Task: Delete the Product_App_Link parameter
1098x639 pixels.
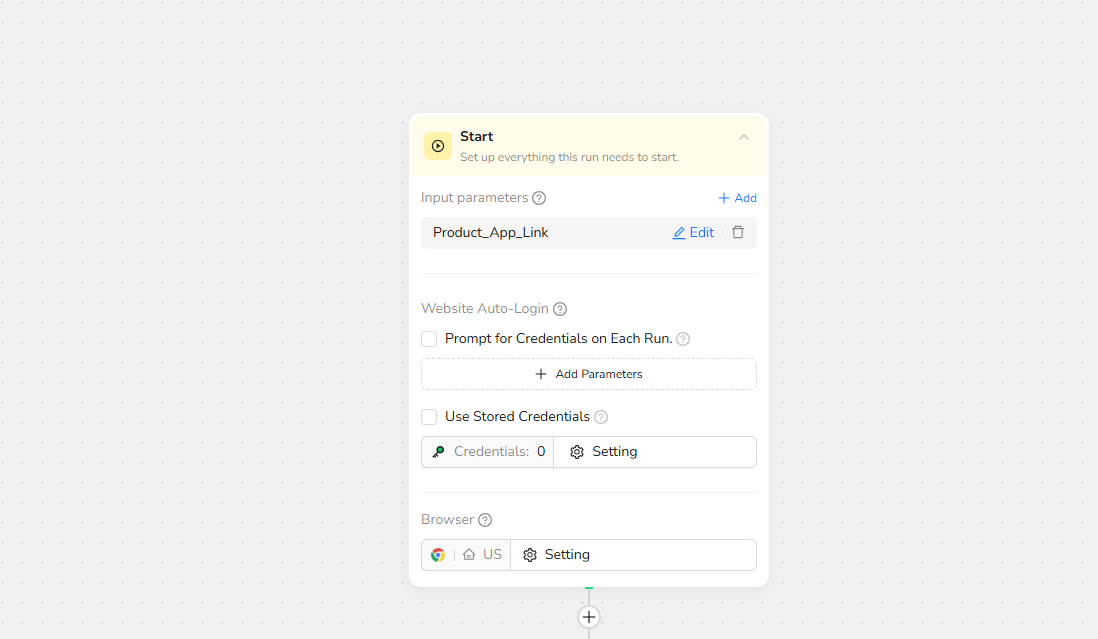Action: coord(738,232)
